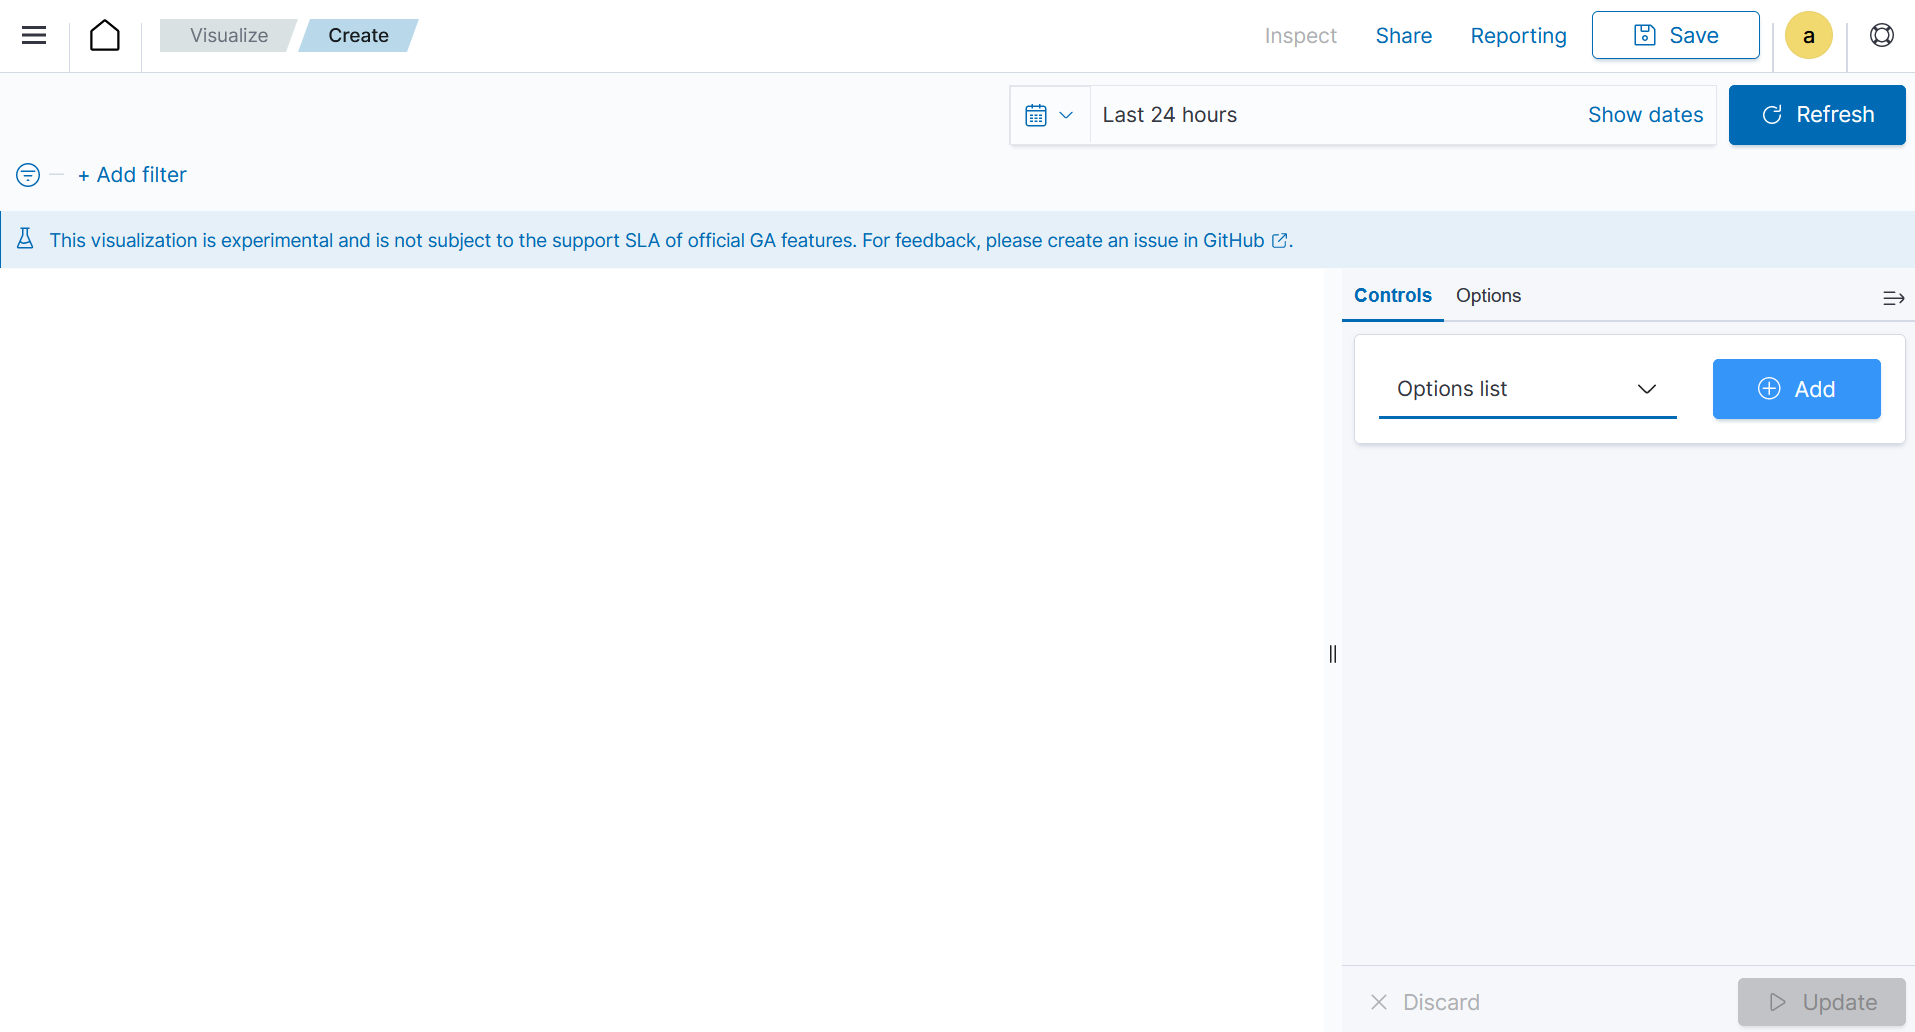This screenshot has height=1032, width=1915.
Task: Open the Share menu
Action: (1403, 36)
